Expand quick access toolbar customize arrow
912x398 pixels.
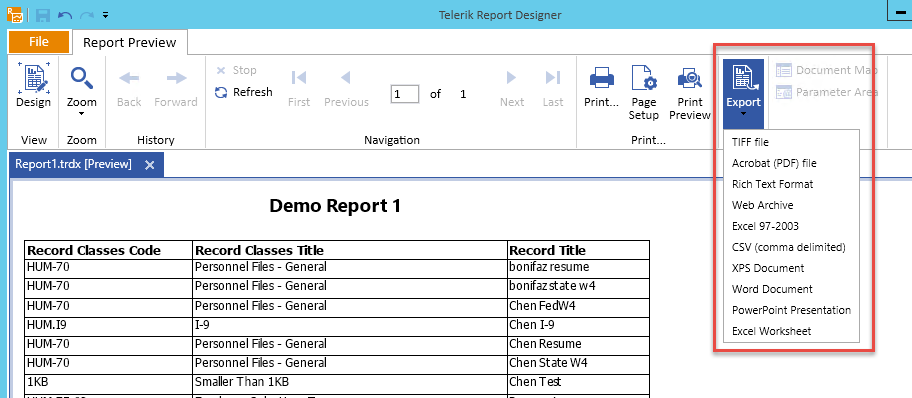click(x=105, y=15)
